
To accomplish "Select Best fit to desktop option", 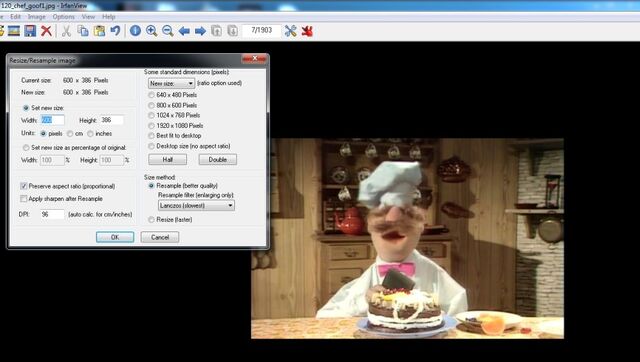I will click(x=151, y=136).
